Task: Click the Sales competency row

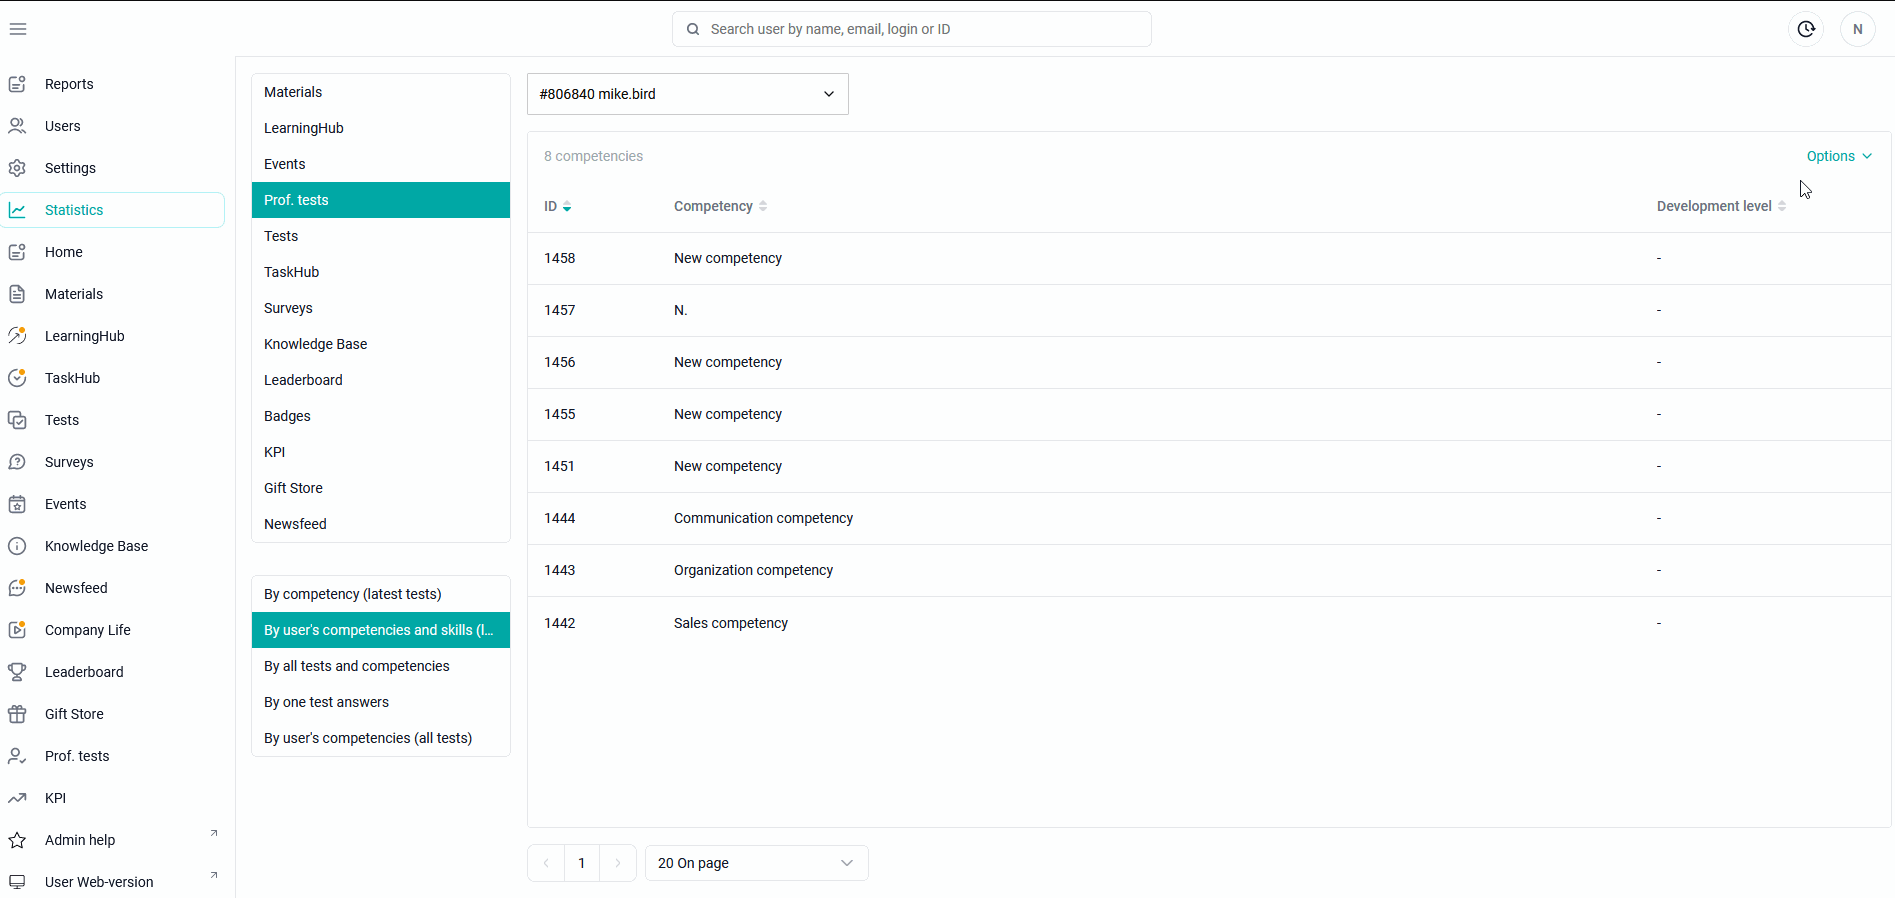Action: (x=1209, y=623)
